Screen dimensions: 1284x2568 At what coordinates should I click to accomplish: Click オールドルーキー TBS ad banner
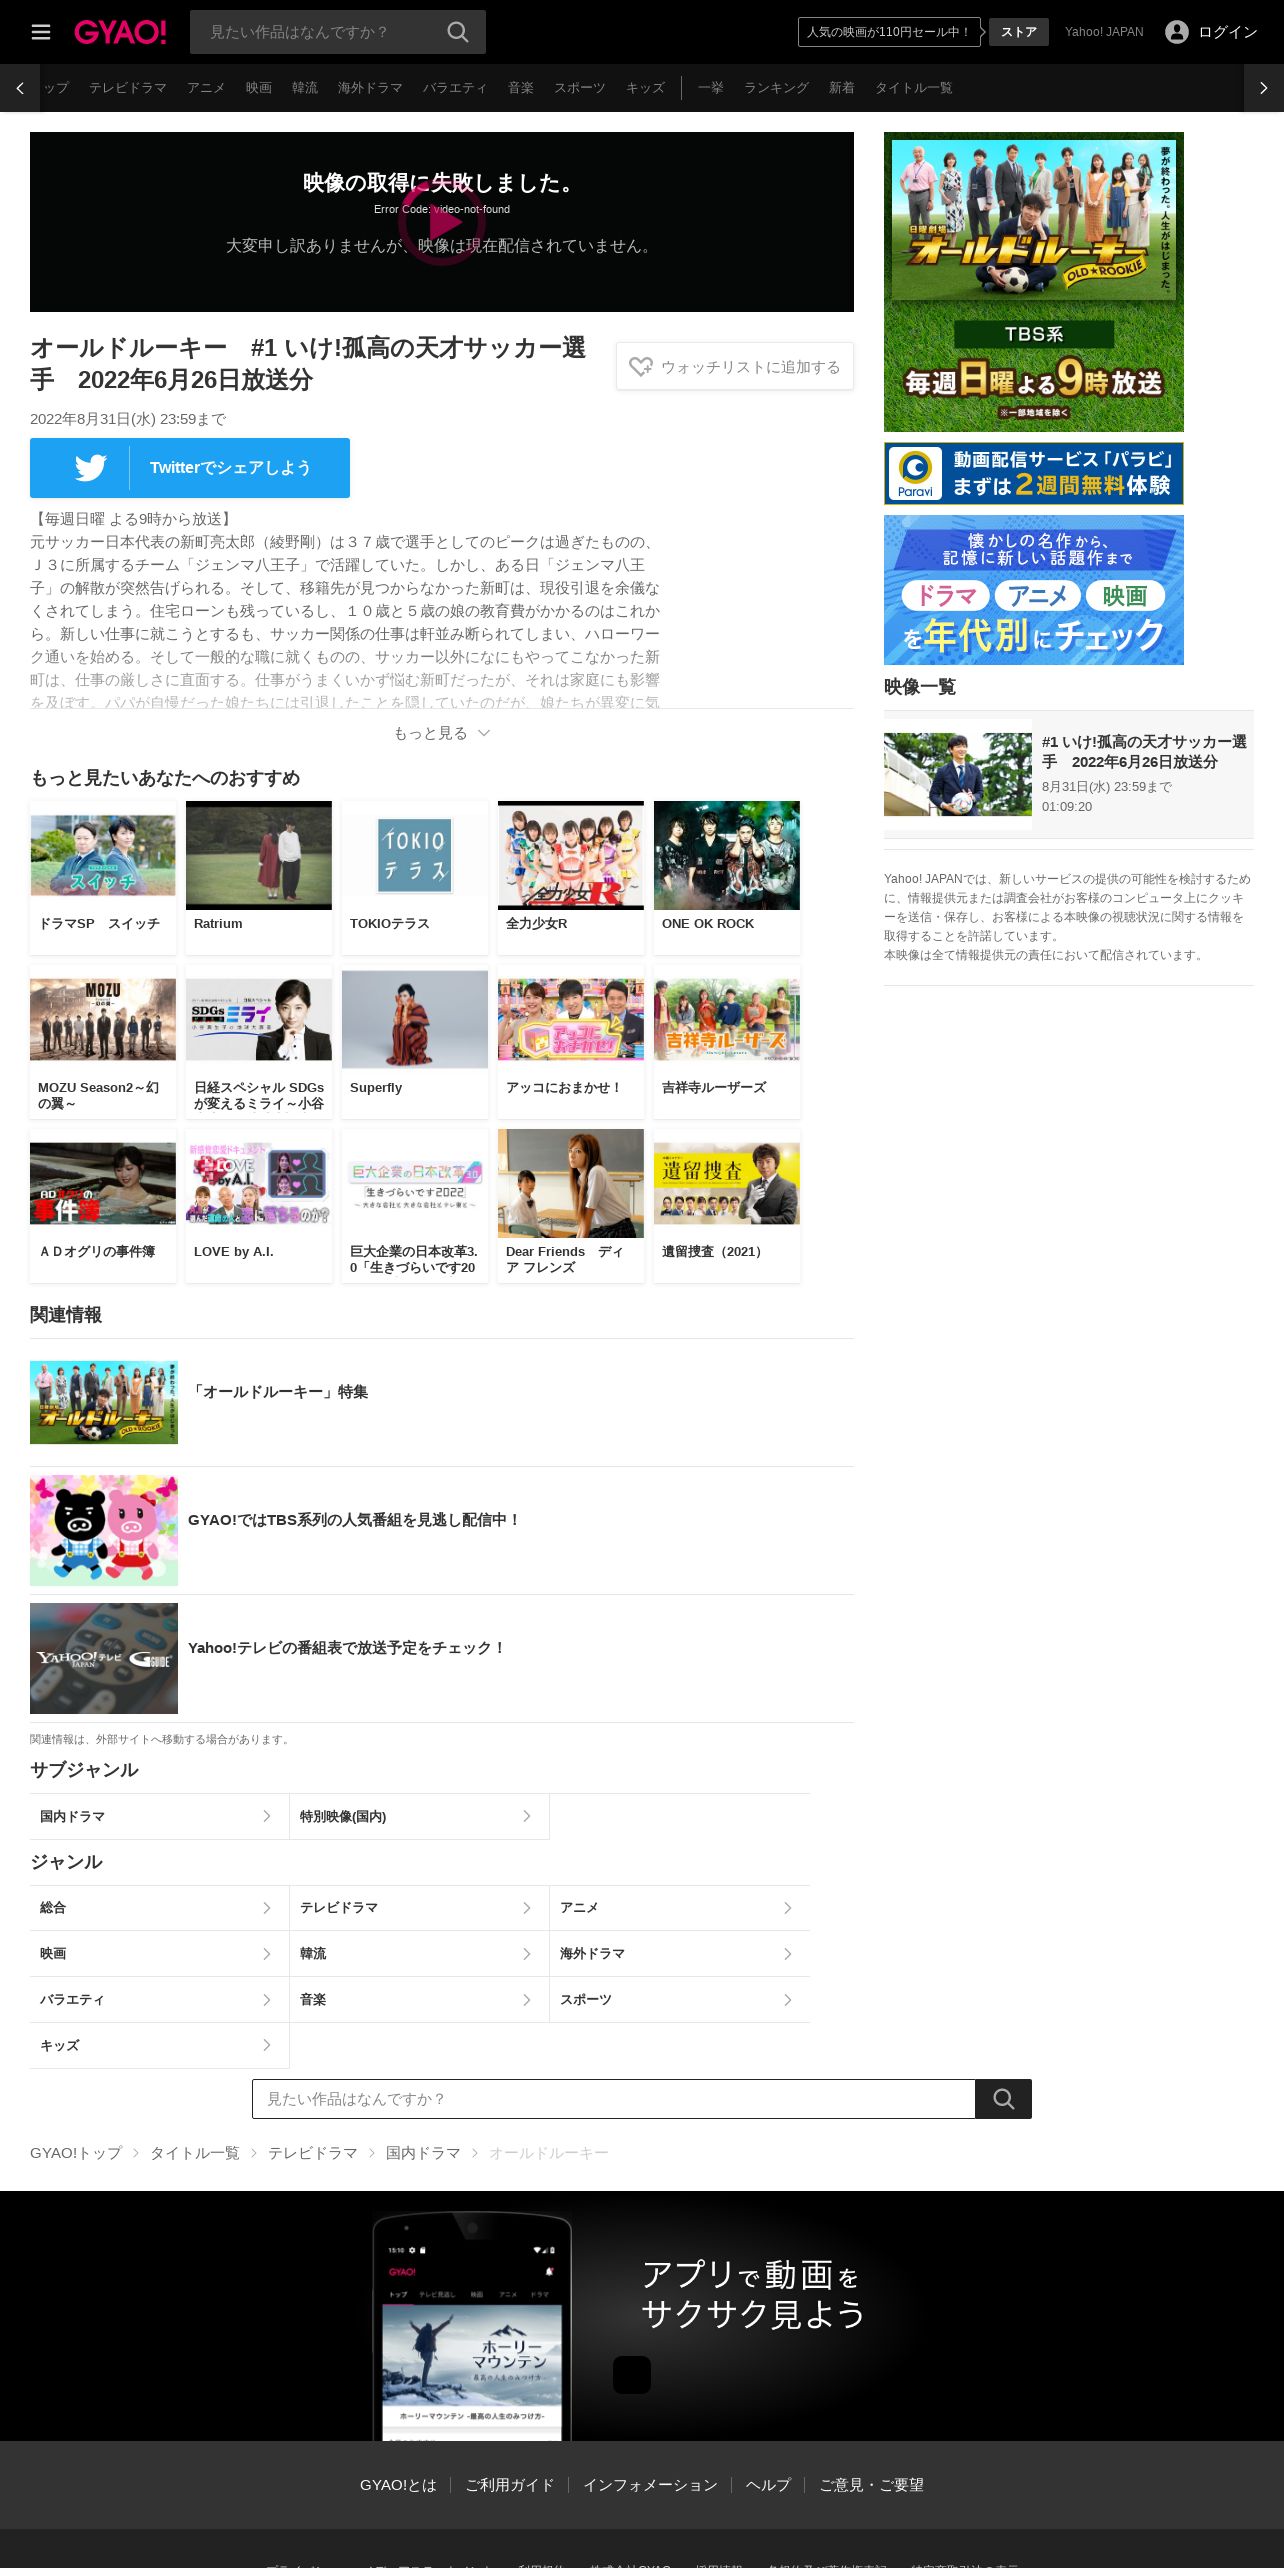[1034, 282]
